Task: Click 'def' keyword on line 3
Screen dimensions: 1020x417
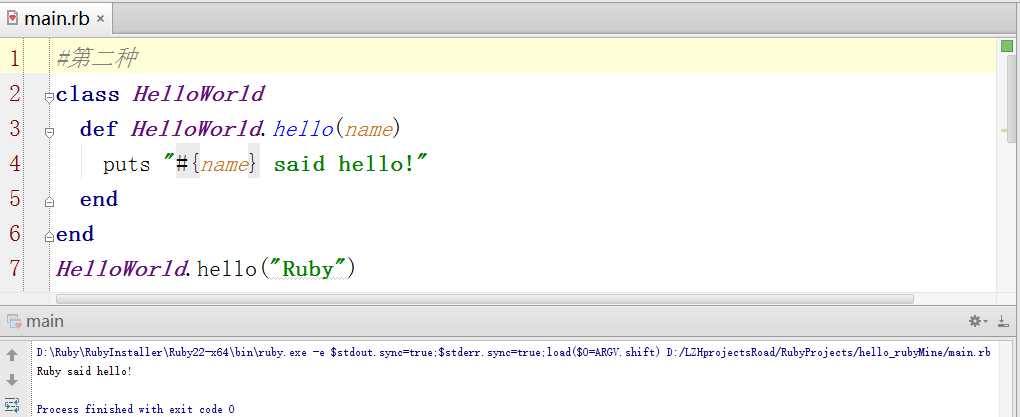Action: pyautogui.click(x=98, y=129)
